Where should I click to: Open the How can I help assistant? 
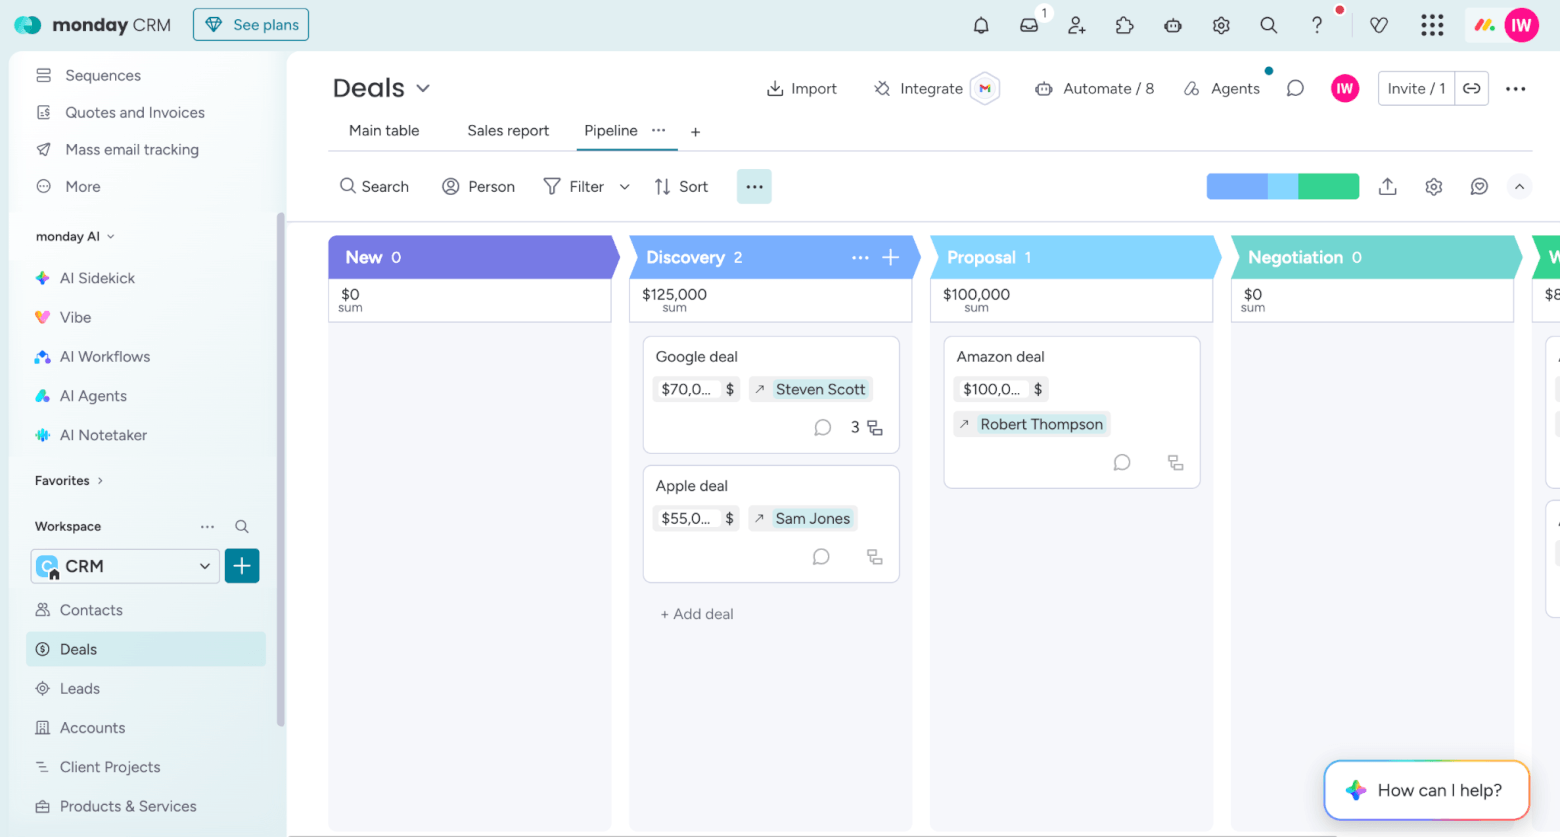point(1427,790)
